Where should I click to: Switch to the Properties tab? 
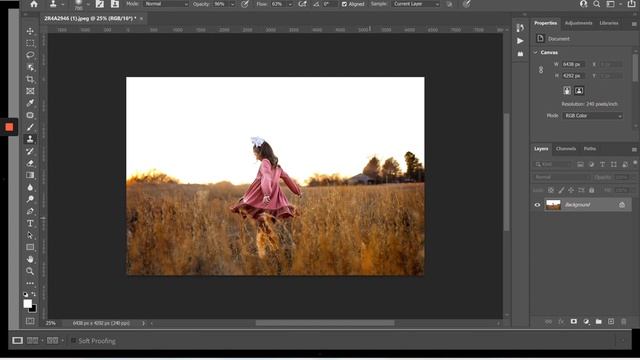(x=546, y=23)
